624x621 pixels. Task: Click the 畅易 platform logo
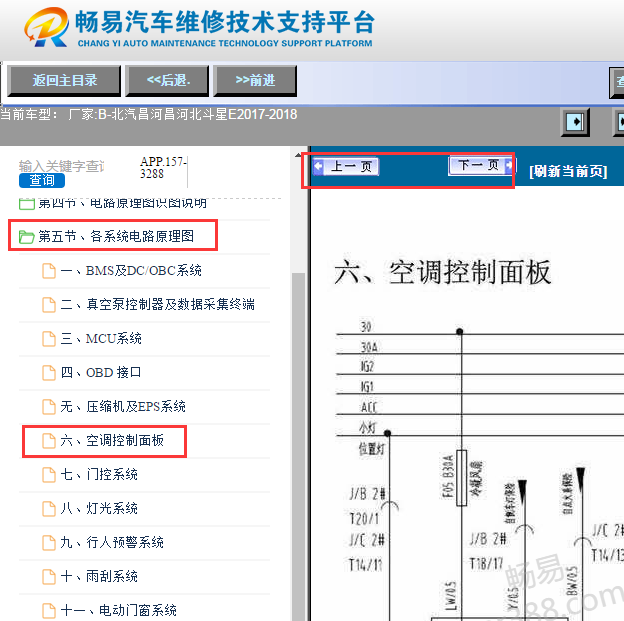[46, 27]
